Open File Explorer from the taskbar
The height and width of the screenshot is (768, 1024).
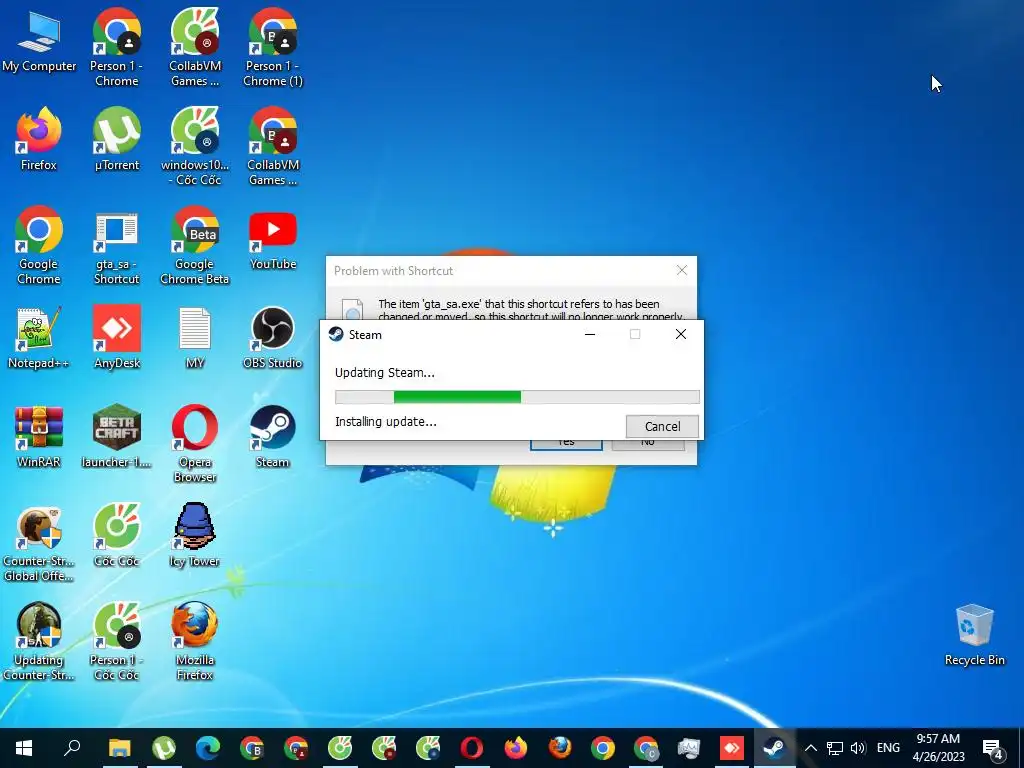click(120, 748)
